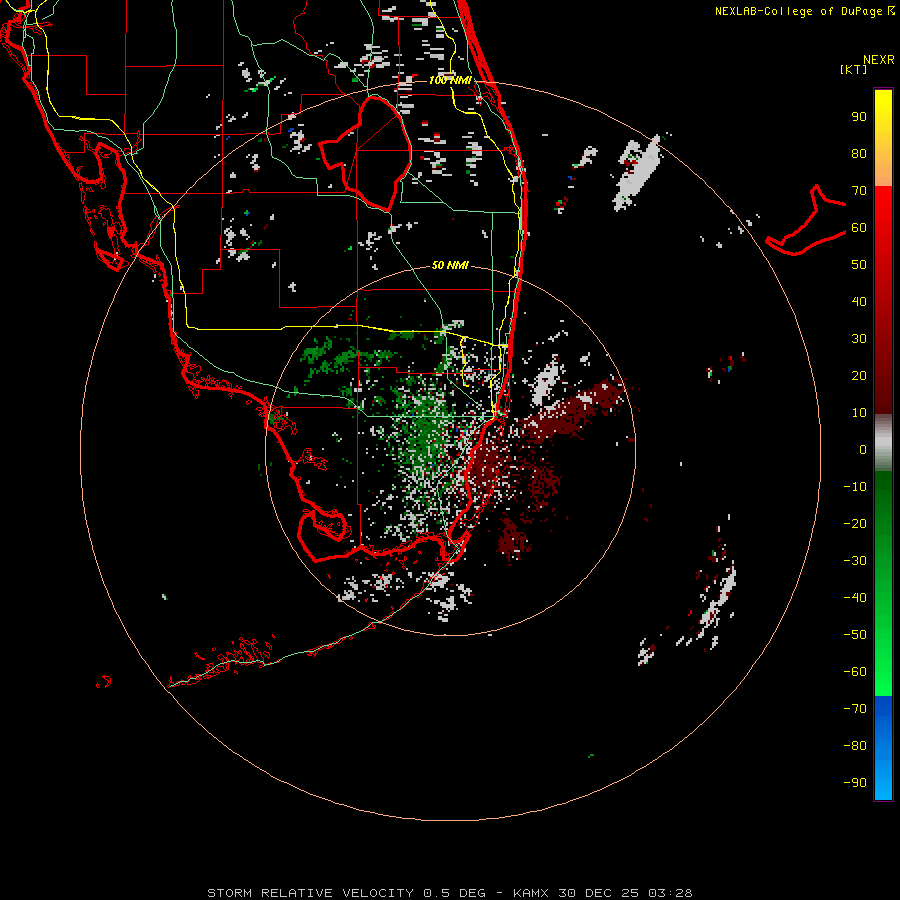Image resolution: width=900 pixels, height=900 pixels.
Task: Click the positive 80 scale value
Action: click(859, 154)
